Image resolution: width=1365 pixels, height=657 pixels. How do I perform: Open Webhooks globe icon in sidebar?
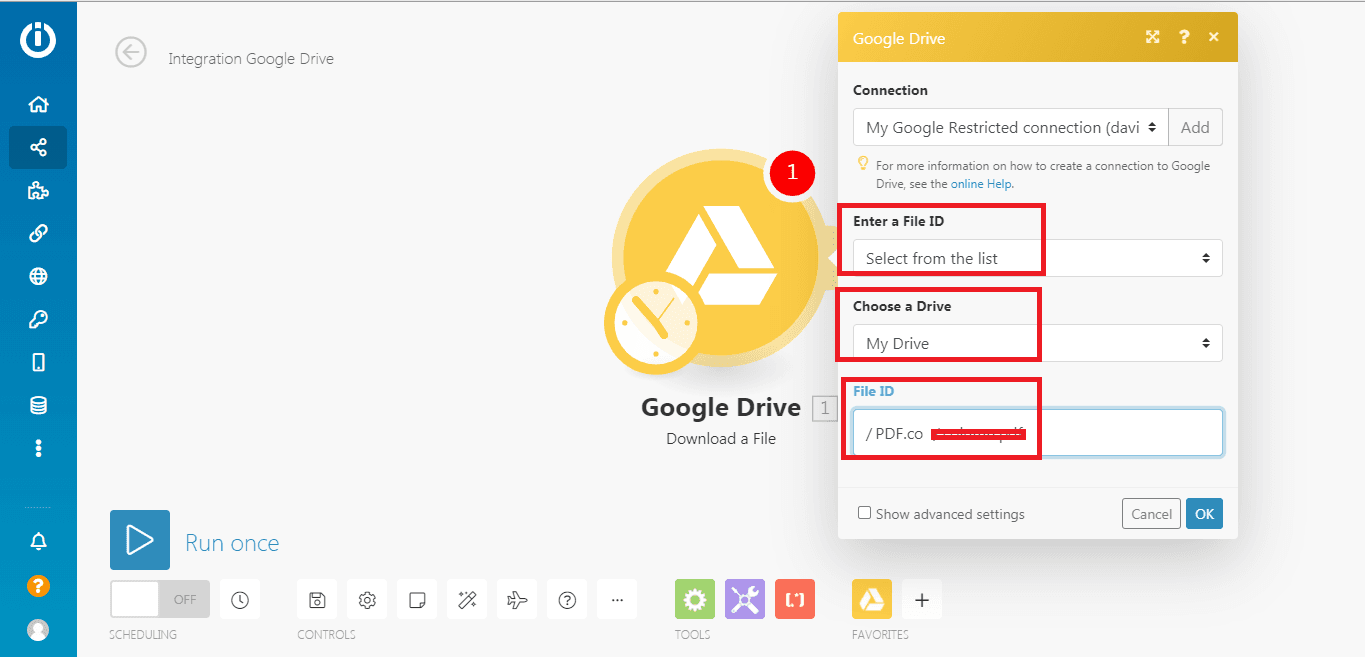(x=38, y=277)
